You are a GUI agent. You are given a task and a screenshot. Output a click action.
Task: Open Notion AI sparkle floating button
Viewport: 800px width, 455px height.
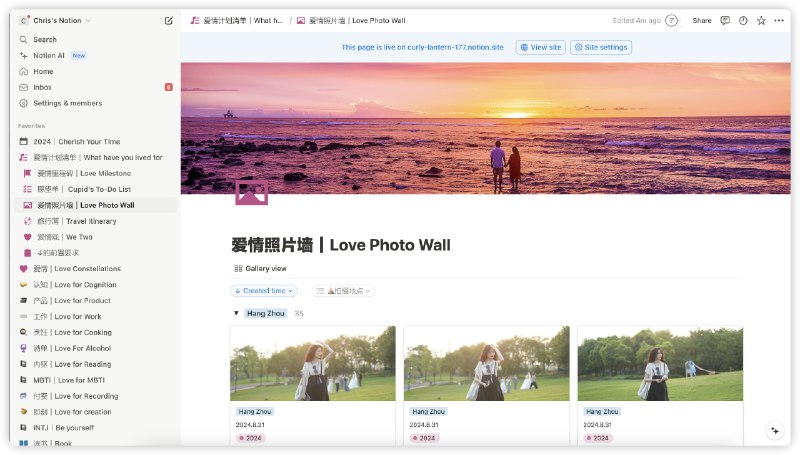click(x=774, y=431)
